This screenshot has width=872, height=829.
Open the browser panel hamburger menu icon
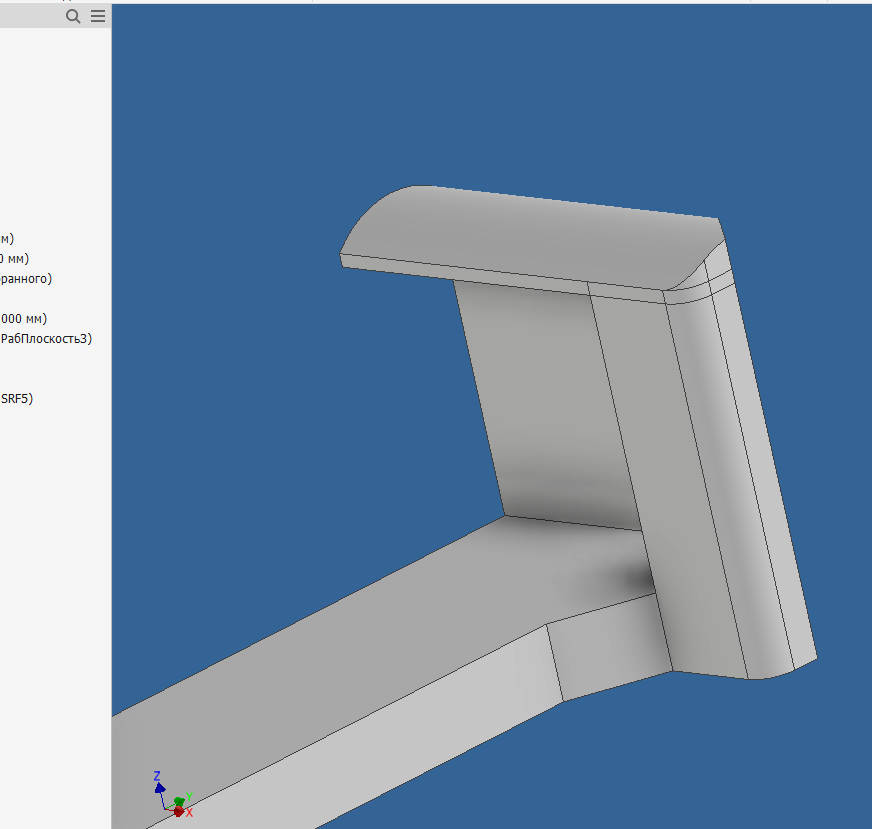click(x=97, y=16)
